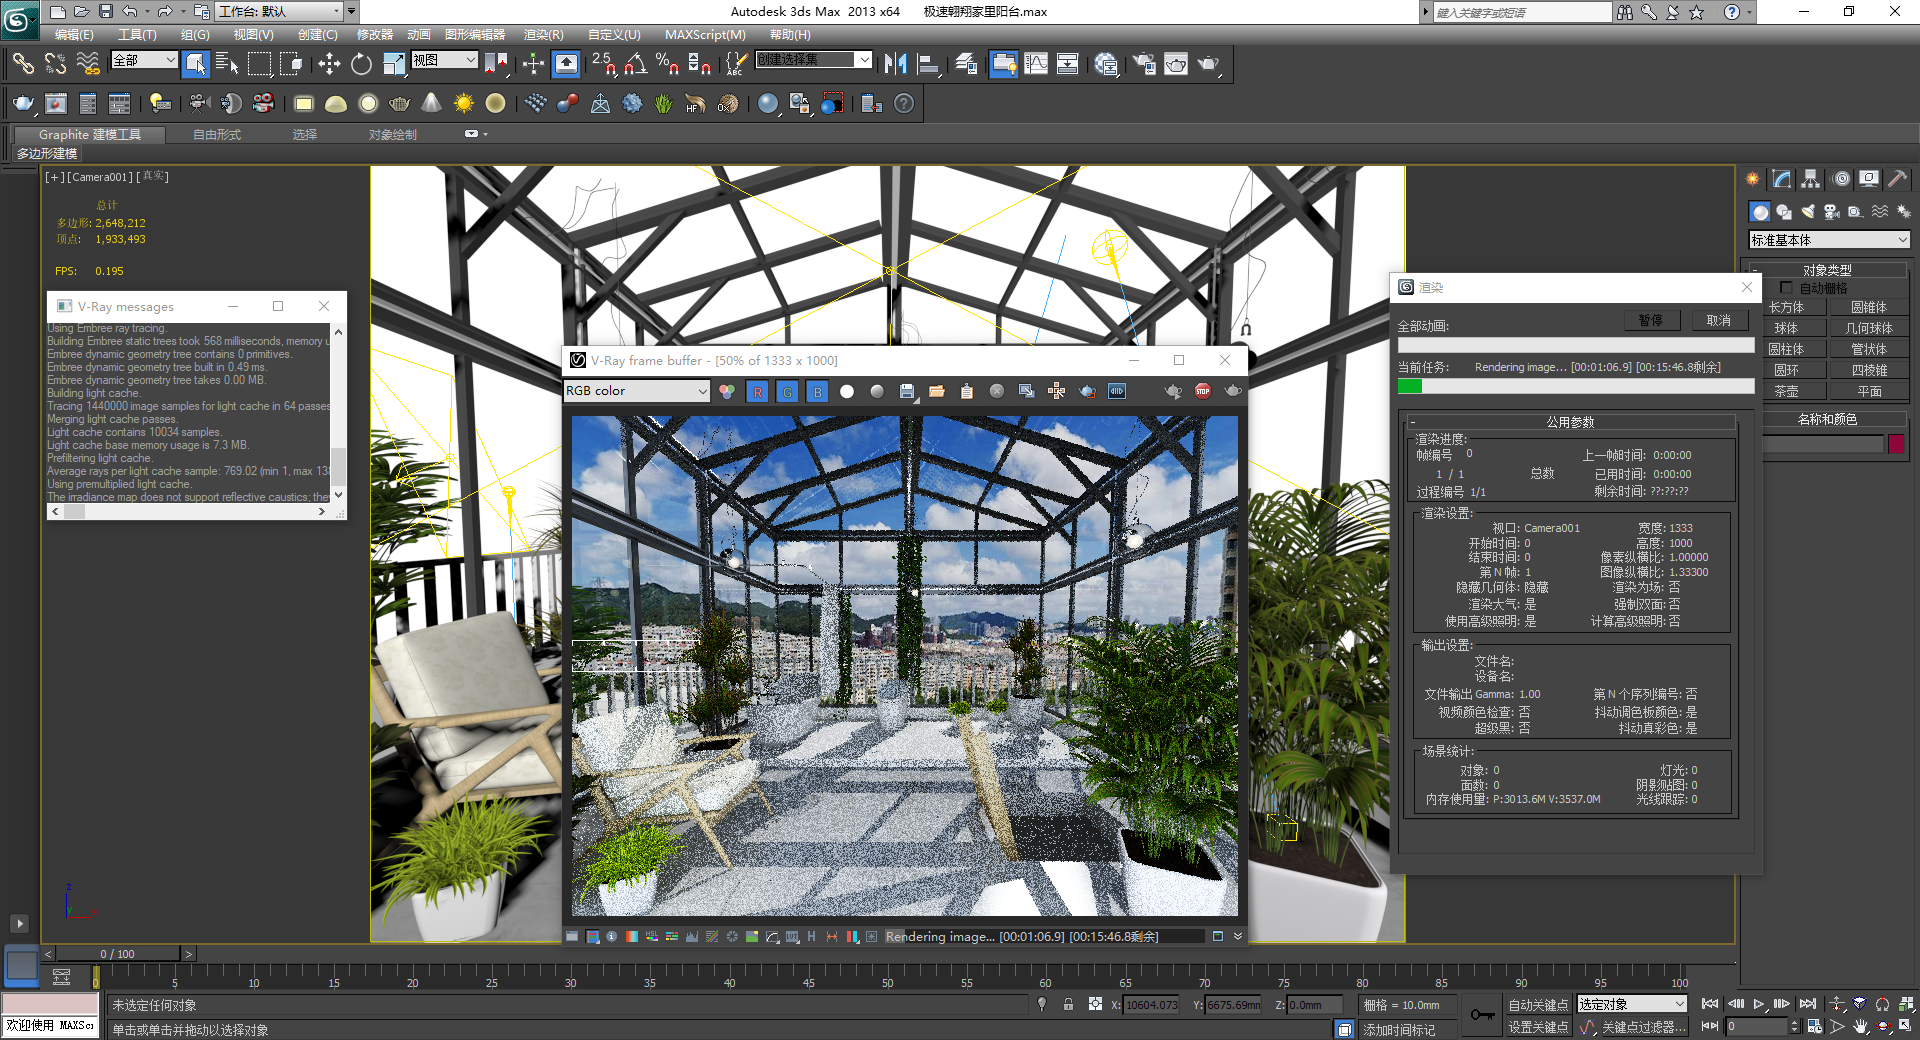1920x1040 pixels.
Task: Click the Mirror tool icon
Action: (895, 65)
